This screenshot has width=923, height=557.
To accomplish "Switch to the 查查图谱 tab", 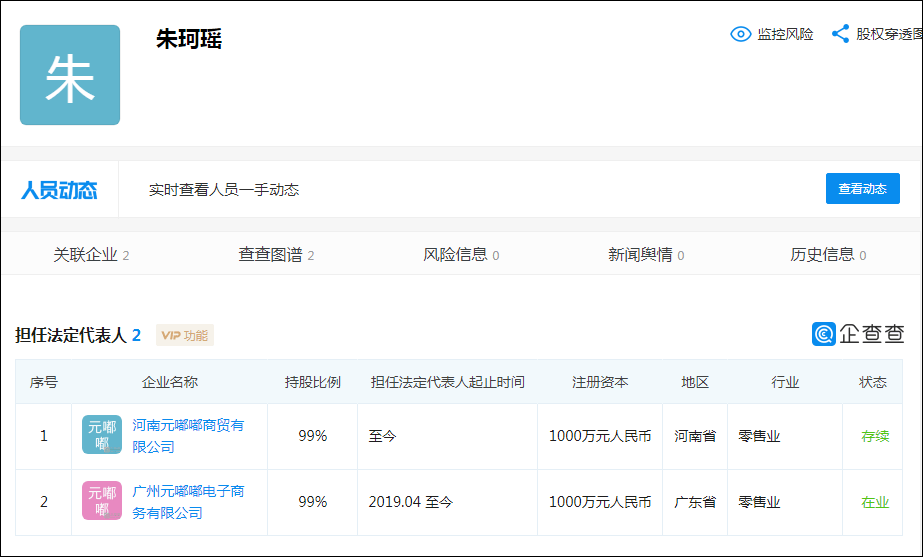I will 276,254.
